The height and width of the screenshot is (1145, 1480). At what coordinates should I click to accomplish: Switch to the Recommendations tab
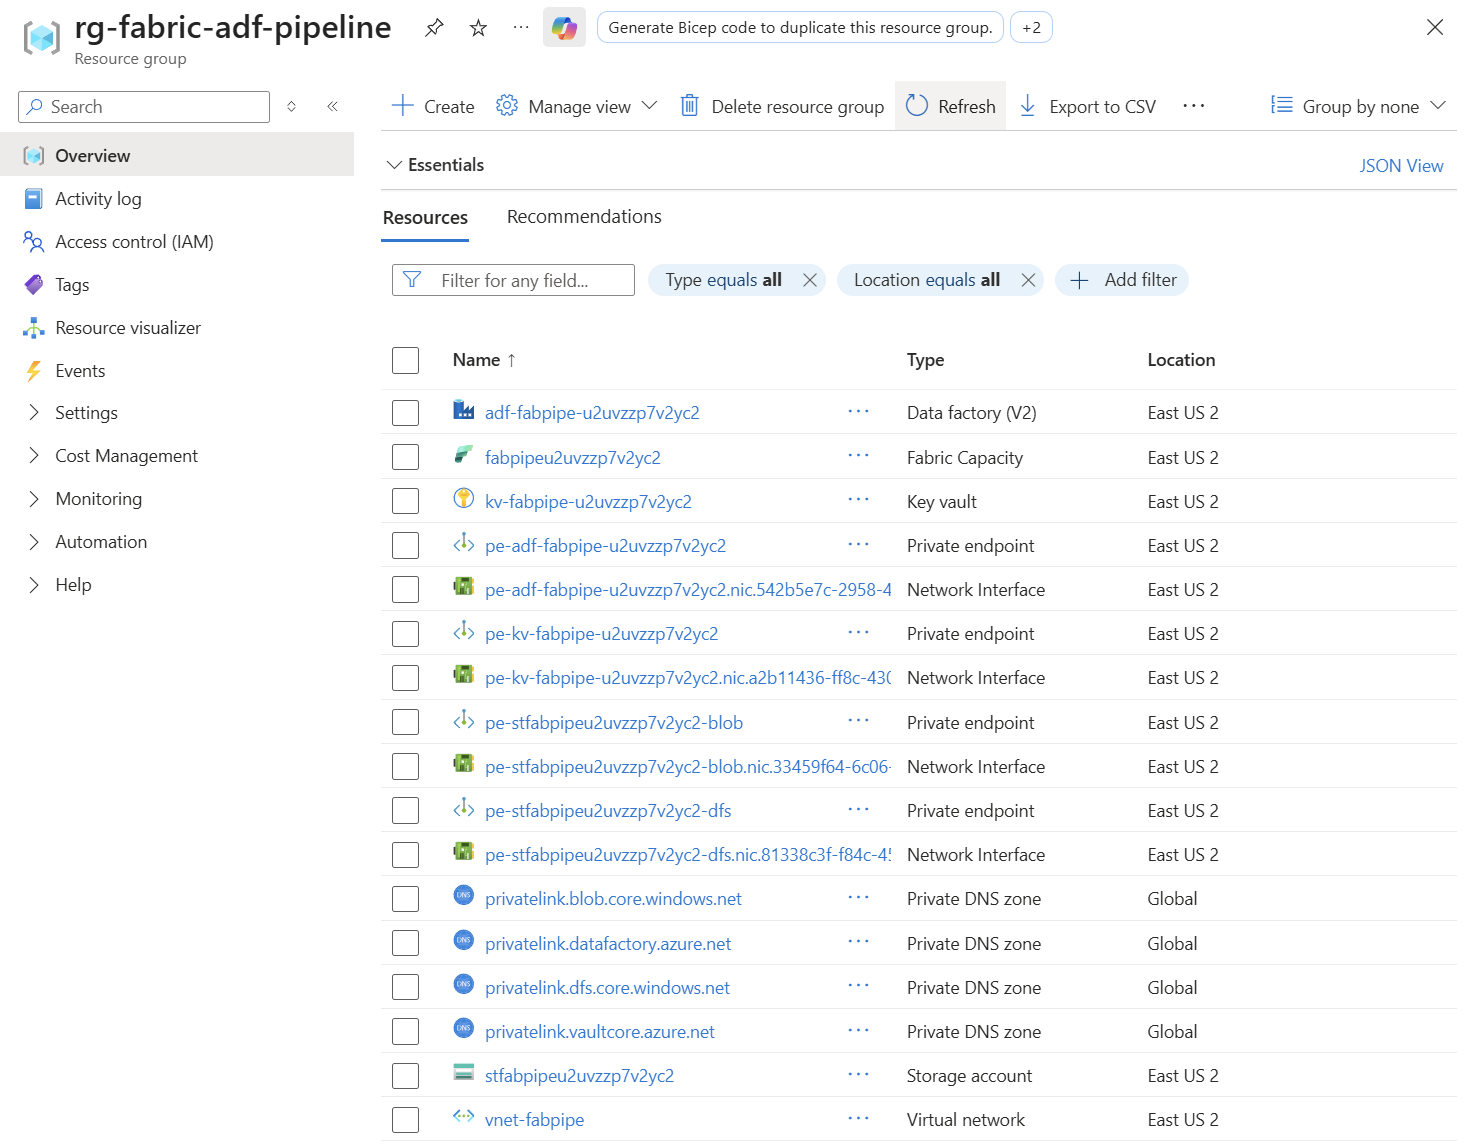pos(584,216)
